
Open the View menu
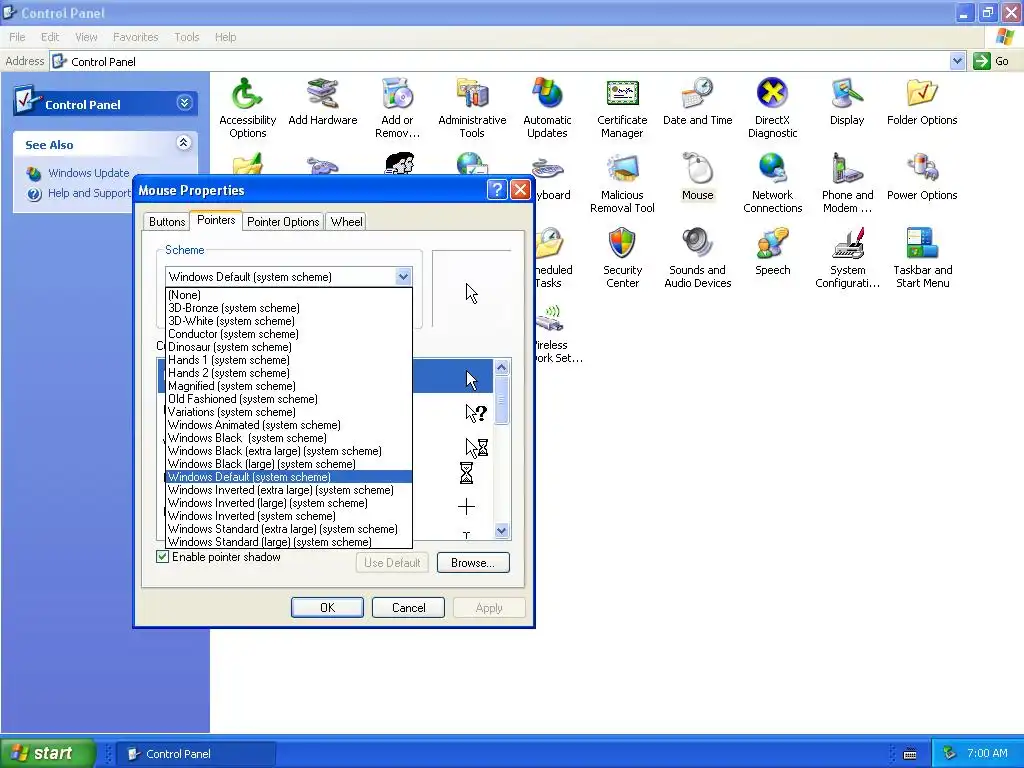86,37
